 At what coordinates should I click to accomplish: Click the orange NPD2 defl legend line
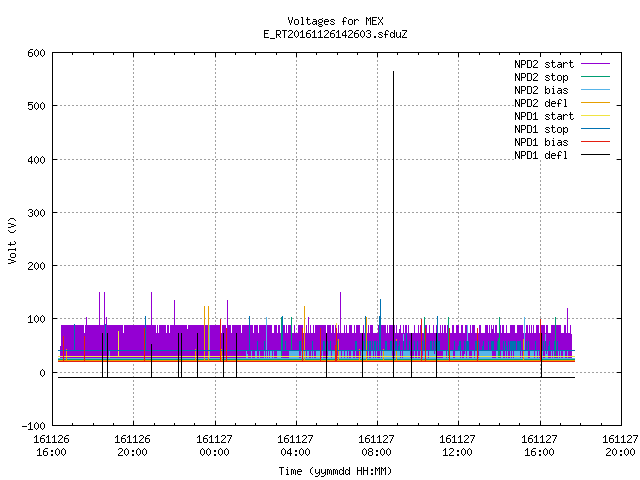pos(596,102)
